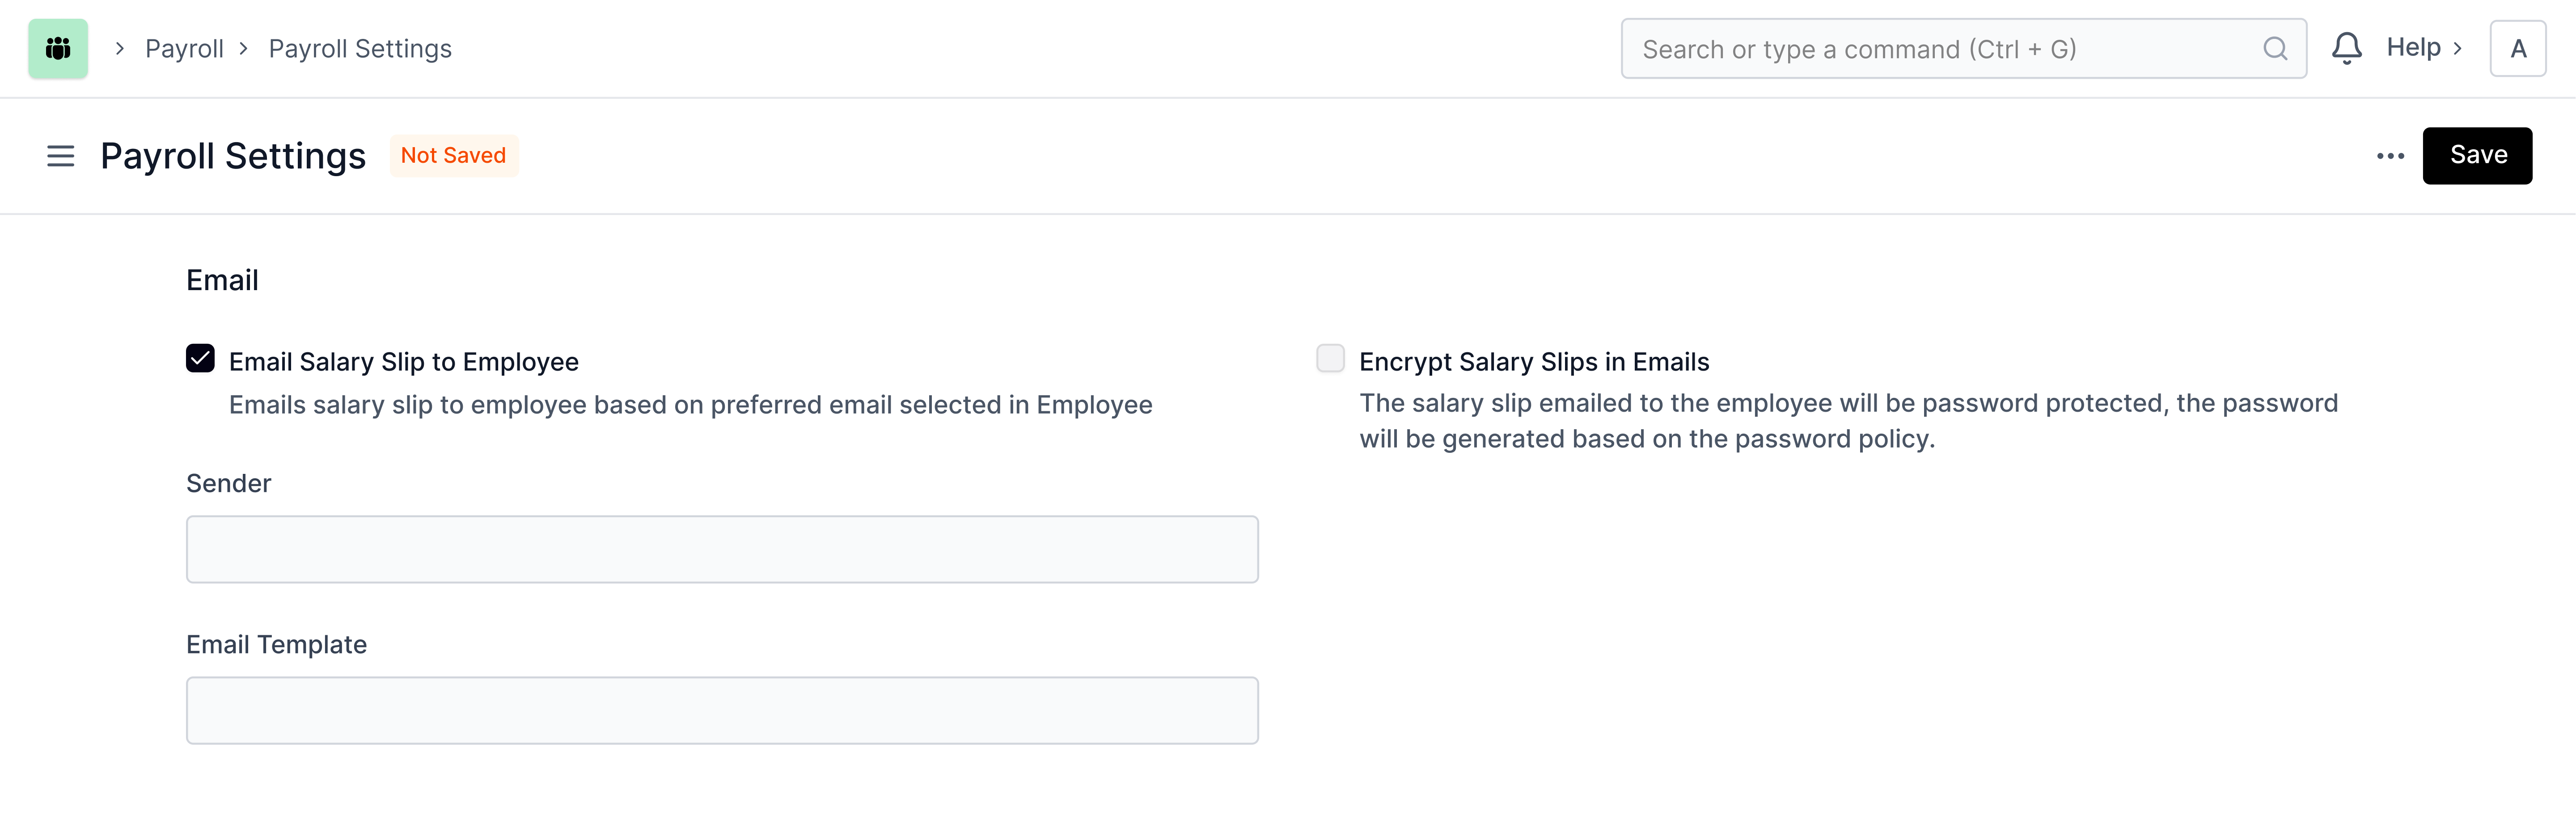This screenshot has width=2576, height=819.
Task: Expand the Help dropdown
Action: click(2423, 48)
